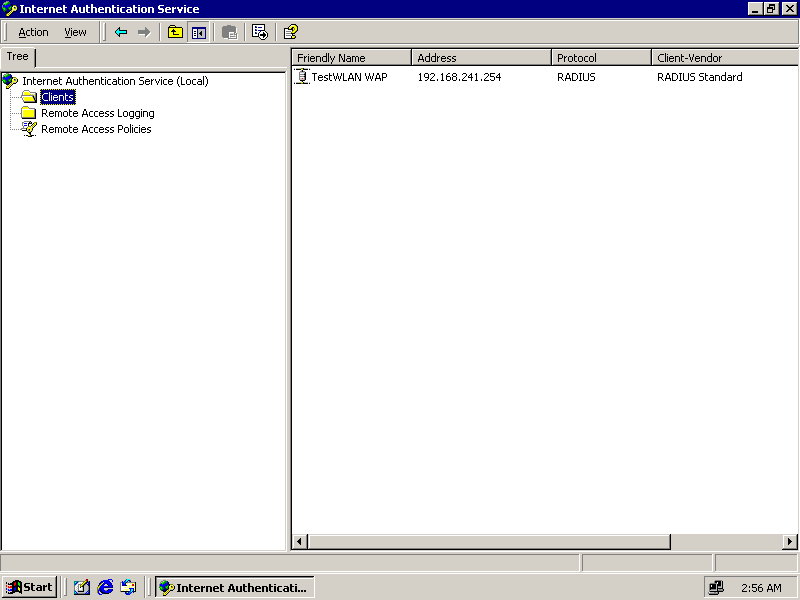Open the View menu

point(76,32)
